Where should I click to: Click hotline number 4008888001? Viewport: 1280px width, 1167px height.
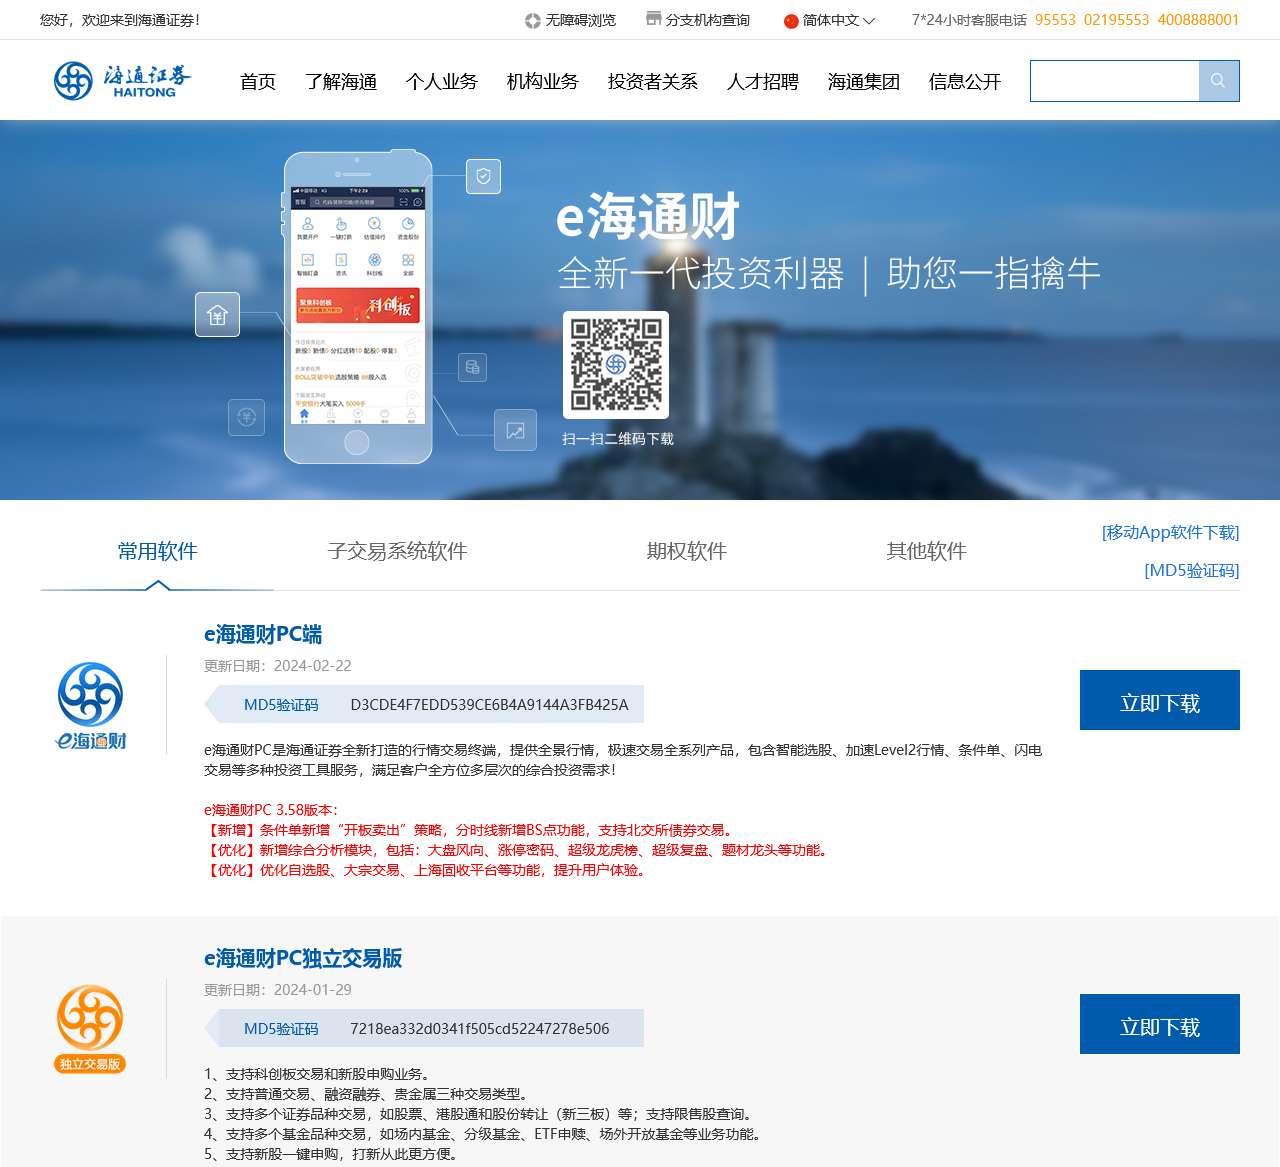click(x=1198, y=20)
